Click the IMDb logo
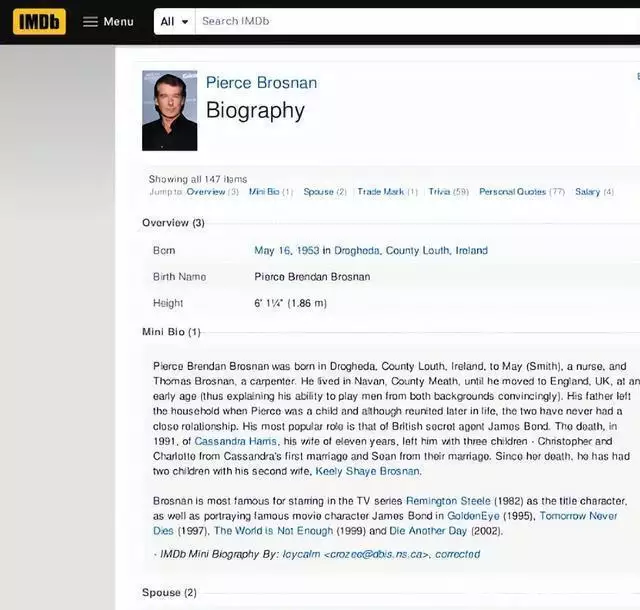Screen dimensions: 640x610 (39, 21)
